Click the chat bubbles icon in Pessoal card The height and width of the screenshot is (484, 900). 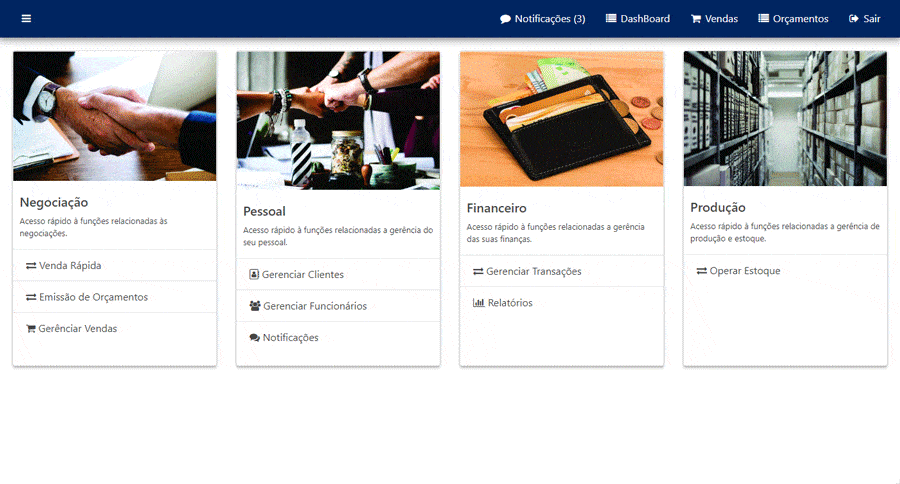(x=255, y=338)
